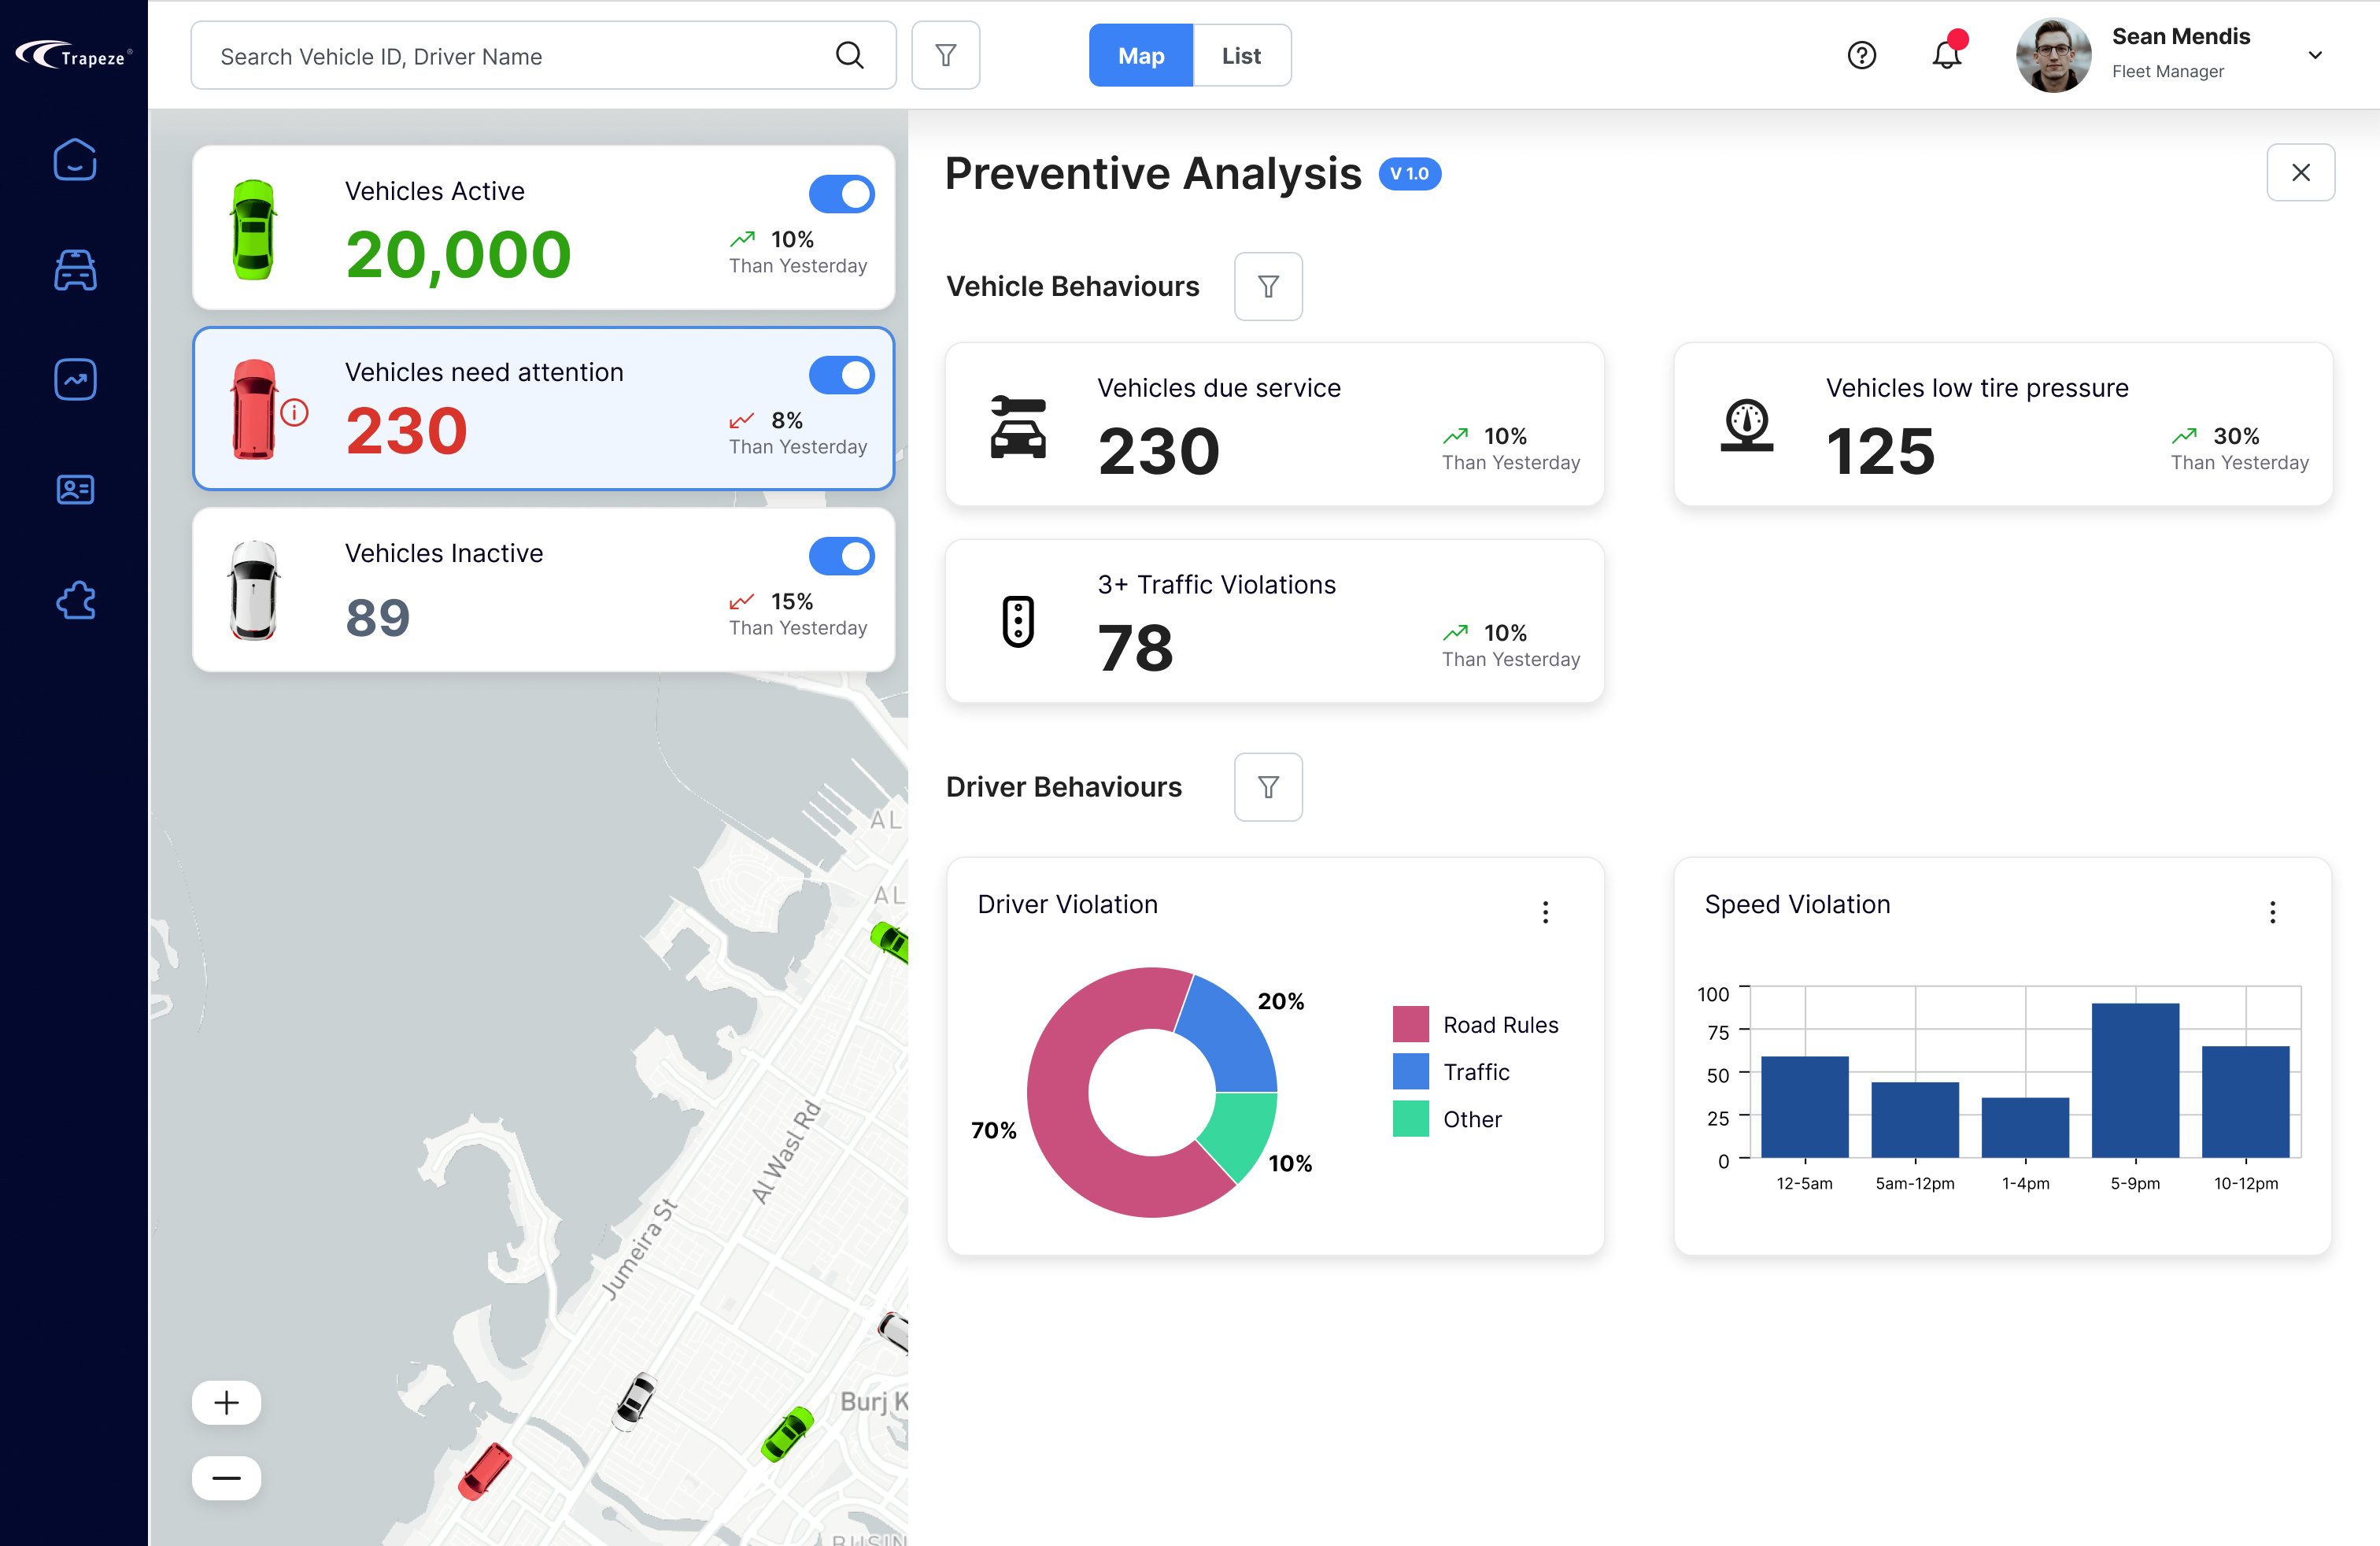
Task: Open the help question mark icon
Action: (x=1862, y=55)
